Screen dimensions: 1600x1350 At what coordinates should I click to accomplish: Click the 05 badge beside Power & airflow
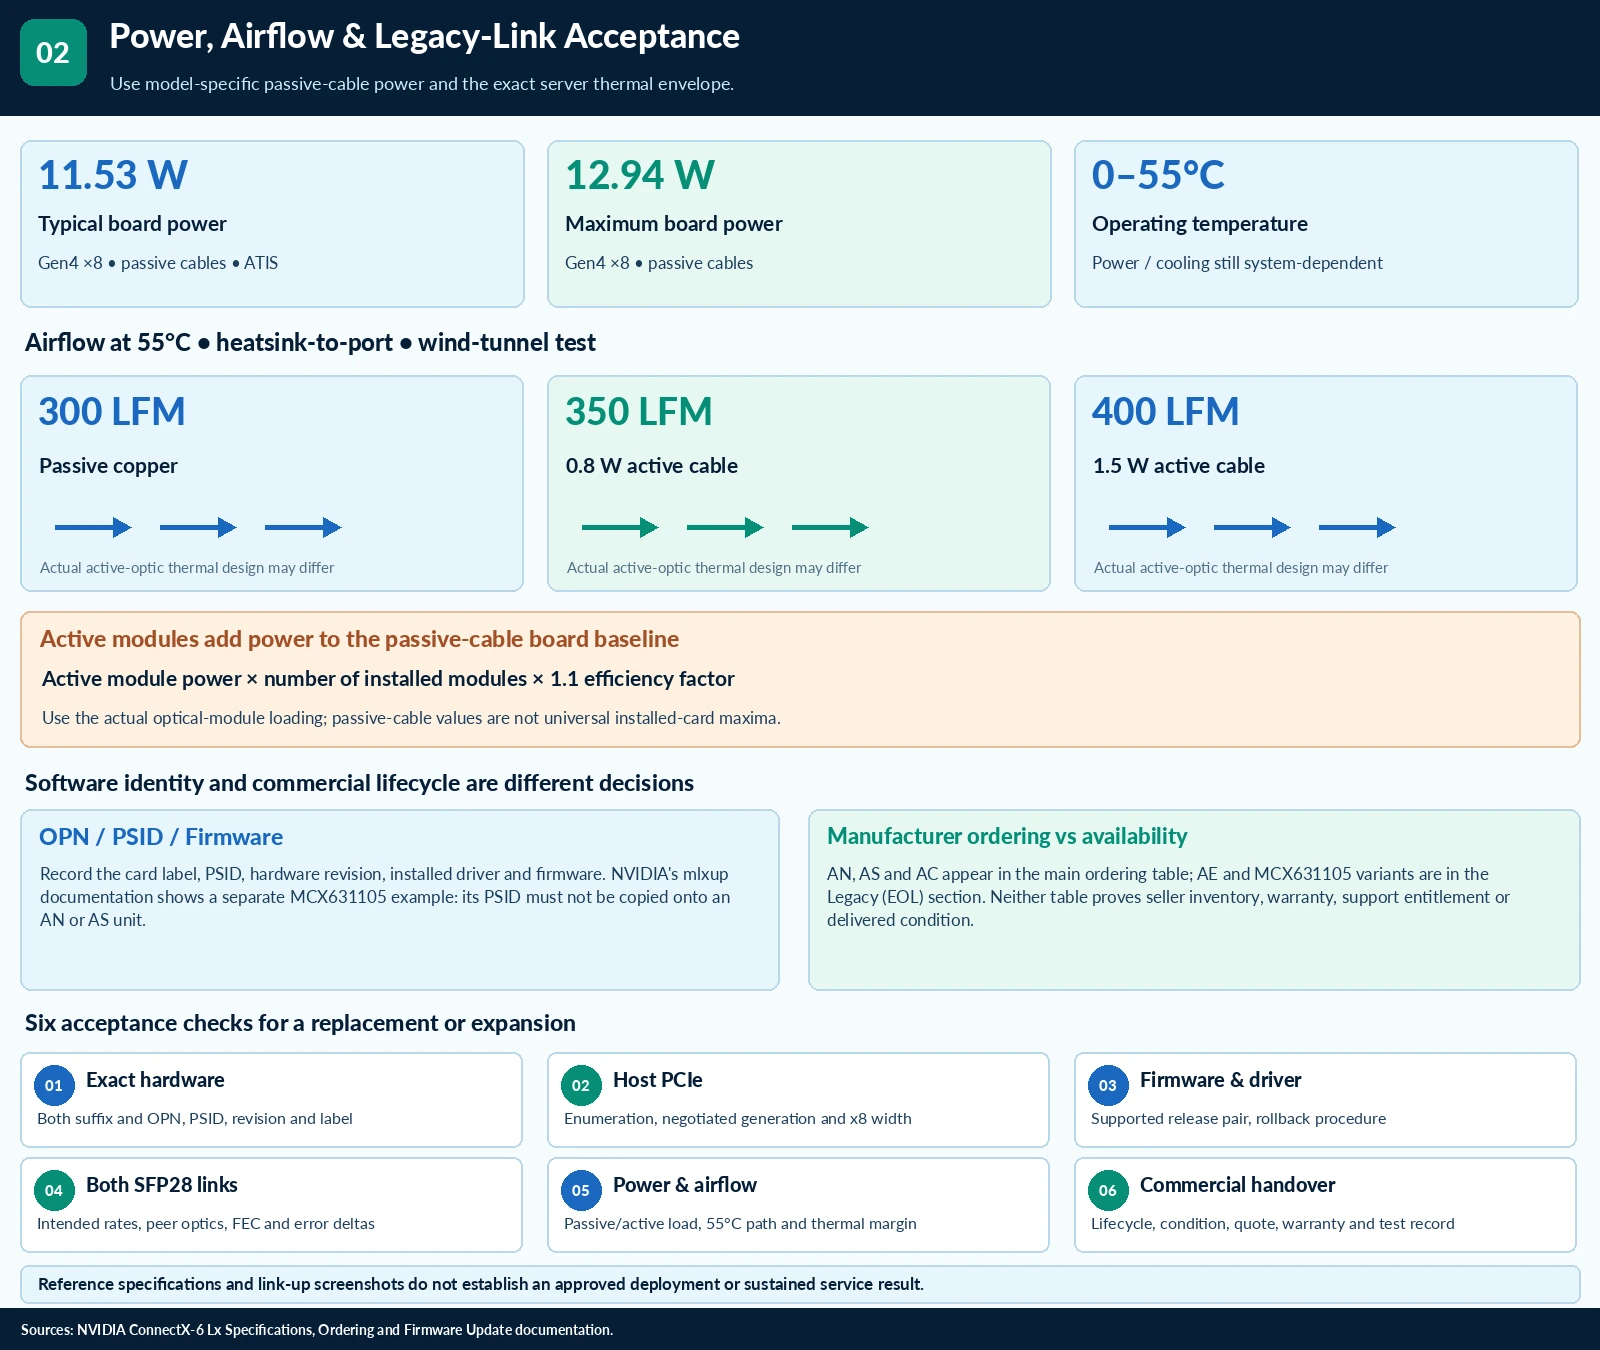tap(581, 1190)
